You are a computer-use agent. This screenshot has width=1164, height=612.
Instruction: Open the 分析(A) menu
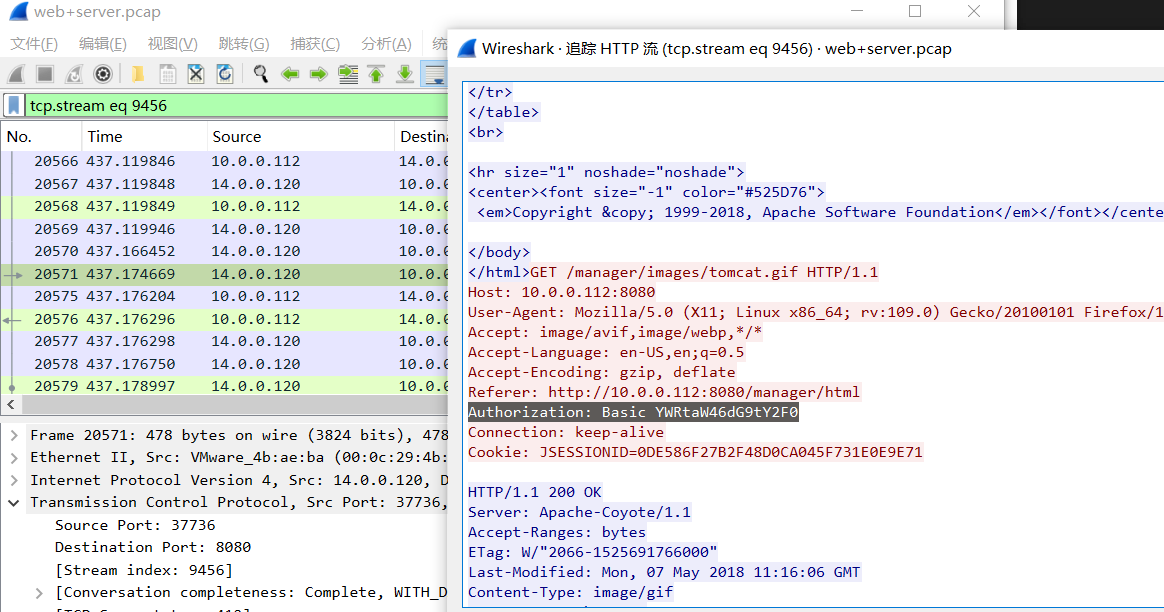[386, 44]
